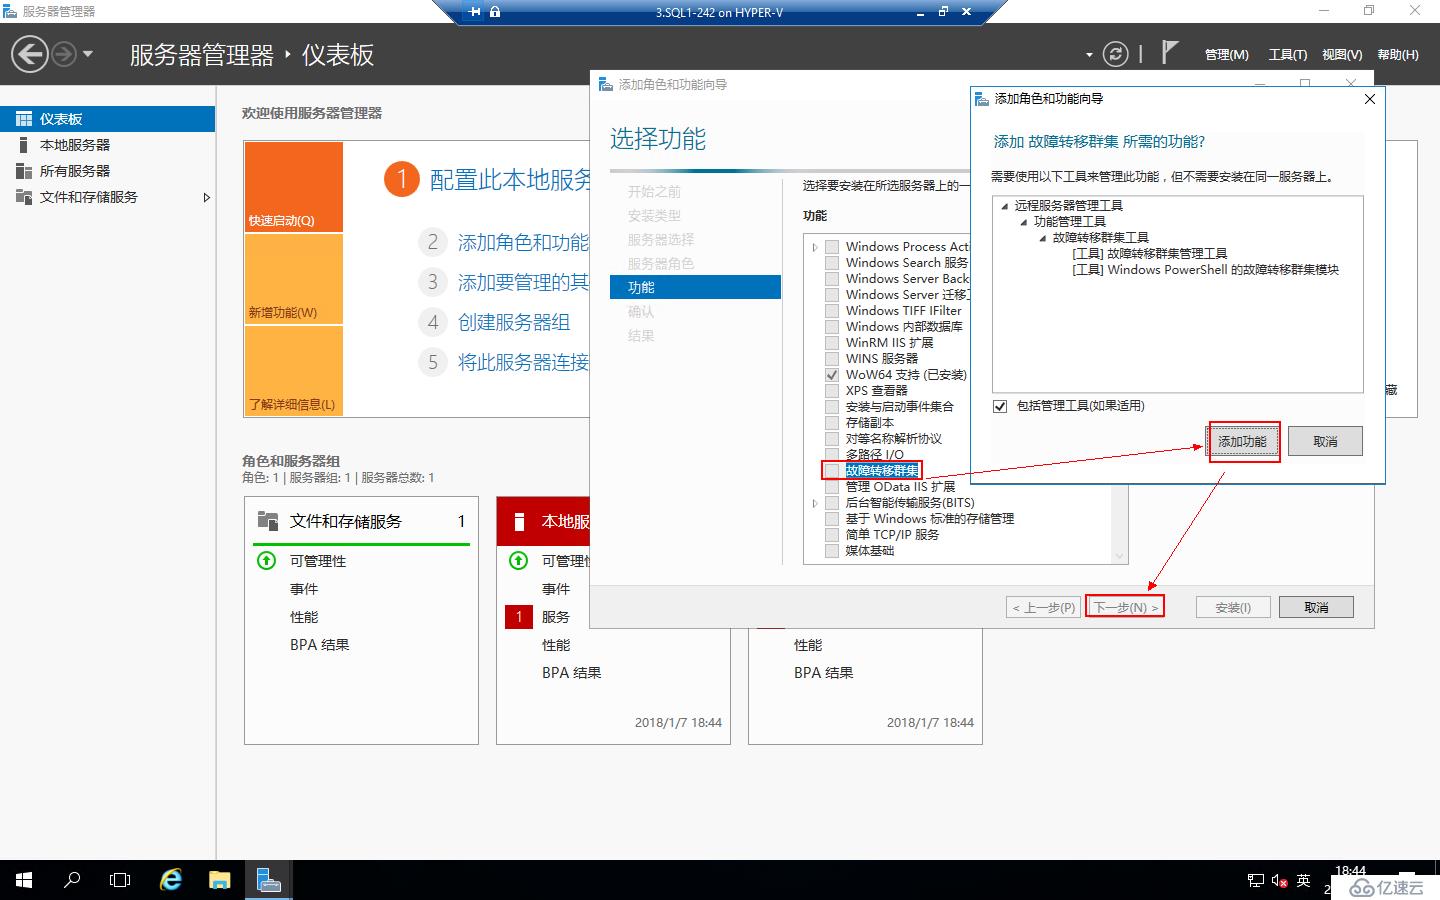
Task: Click the 文件和存储服务 tile role icon
Action: click(x=268, y=520)
